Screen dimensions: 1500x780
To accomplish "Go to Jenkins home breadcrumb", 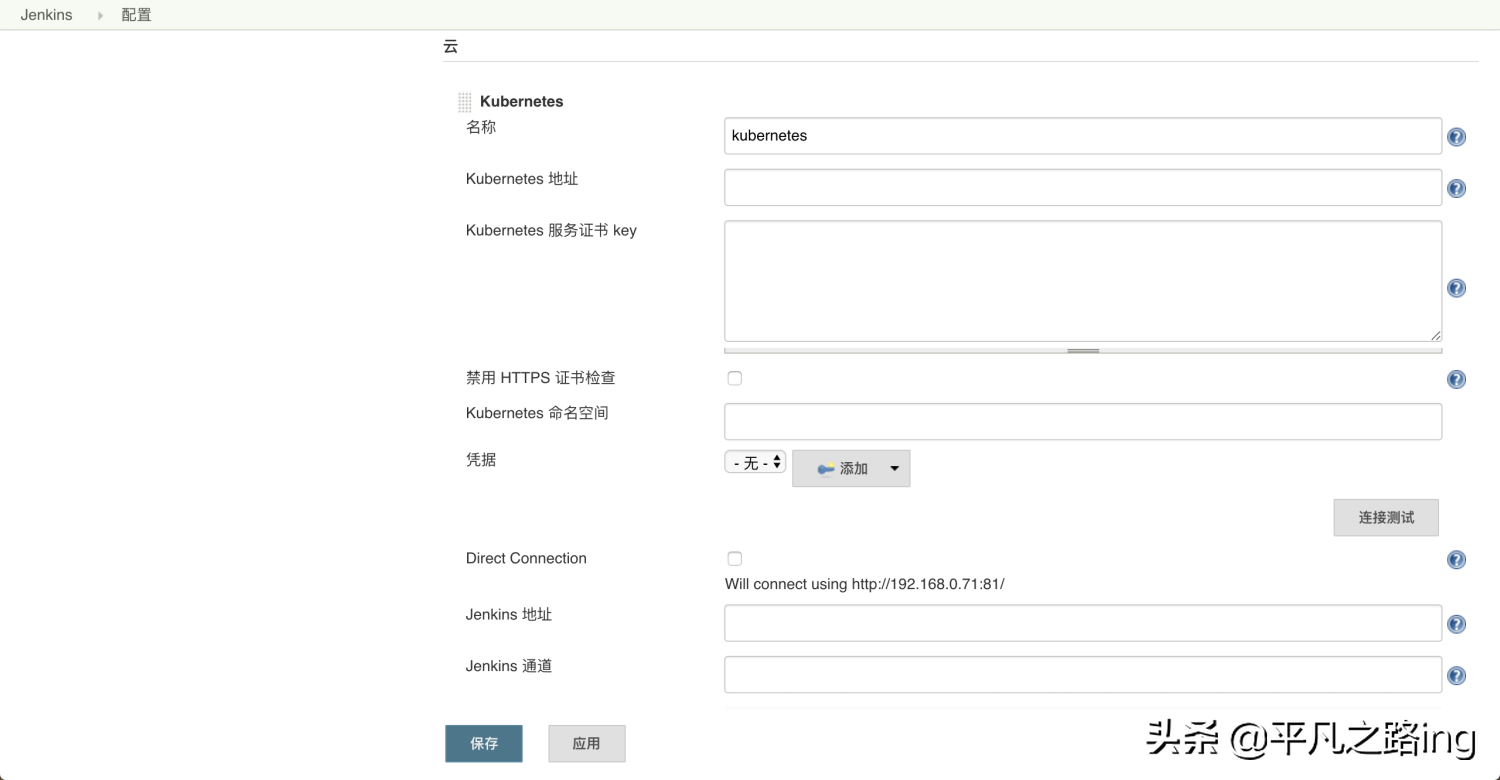I will (46, 15).
